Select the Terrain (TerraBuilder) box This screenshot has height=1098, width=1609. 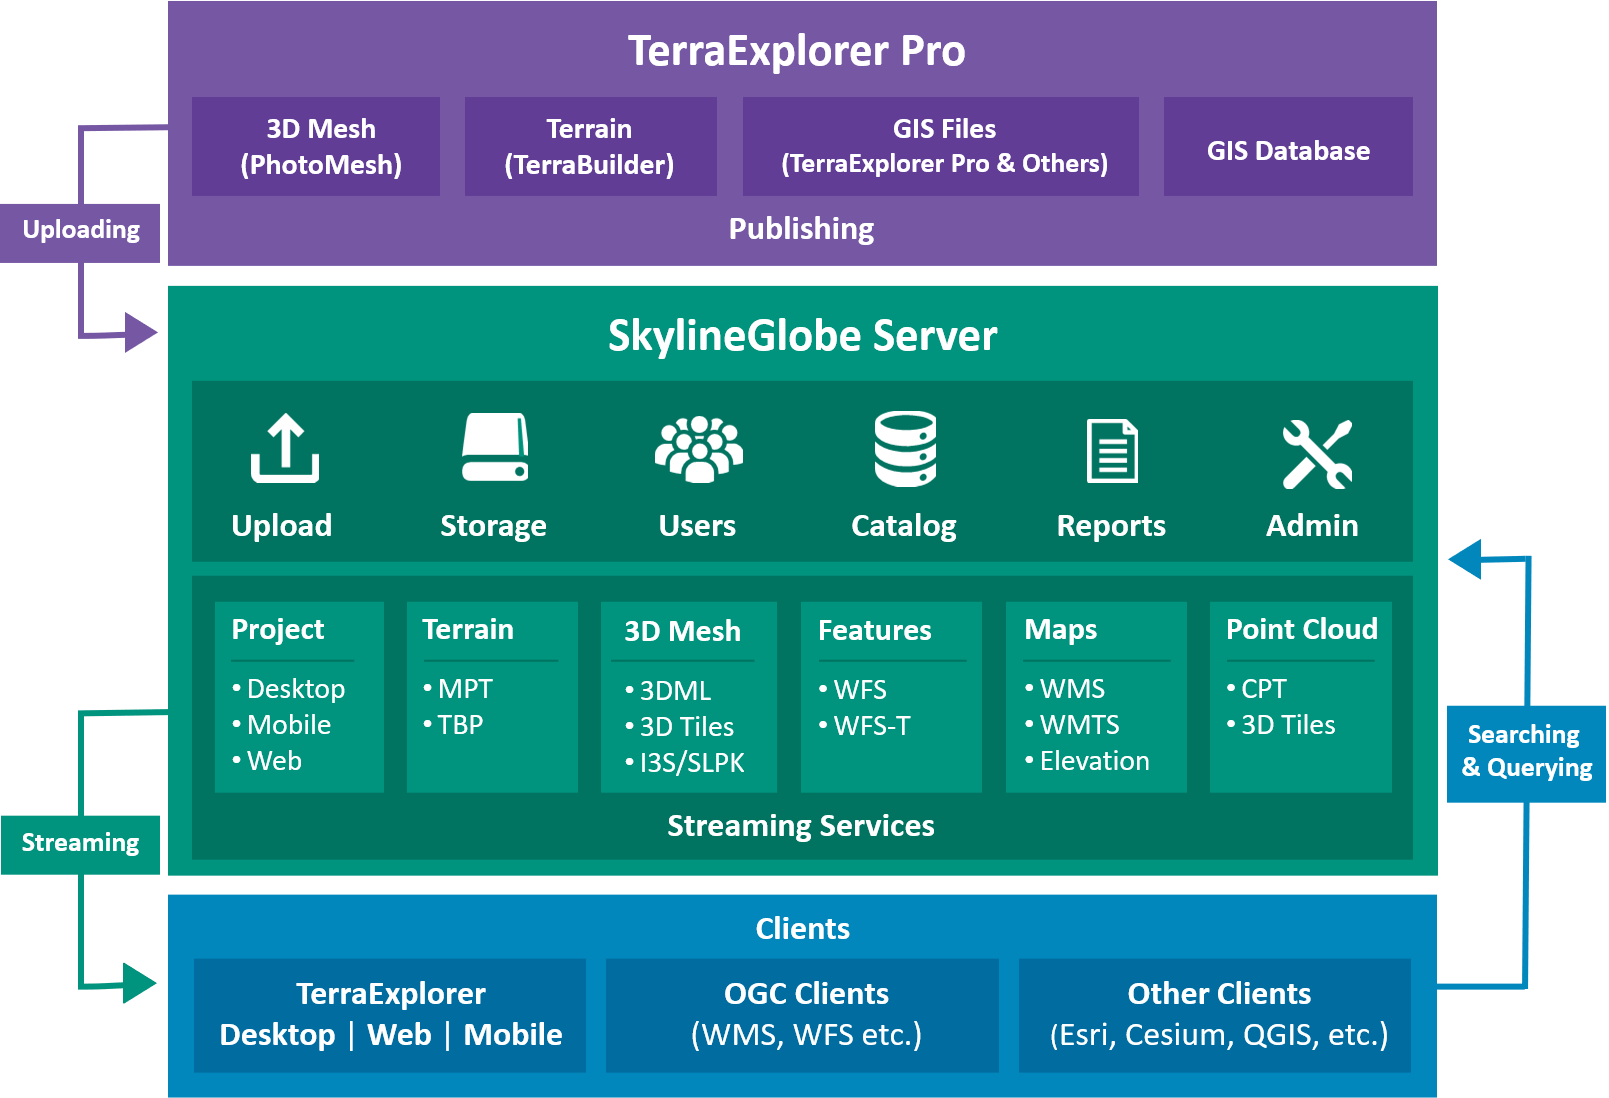590,146
